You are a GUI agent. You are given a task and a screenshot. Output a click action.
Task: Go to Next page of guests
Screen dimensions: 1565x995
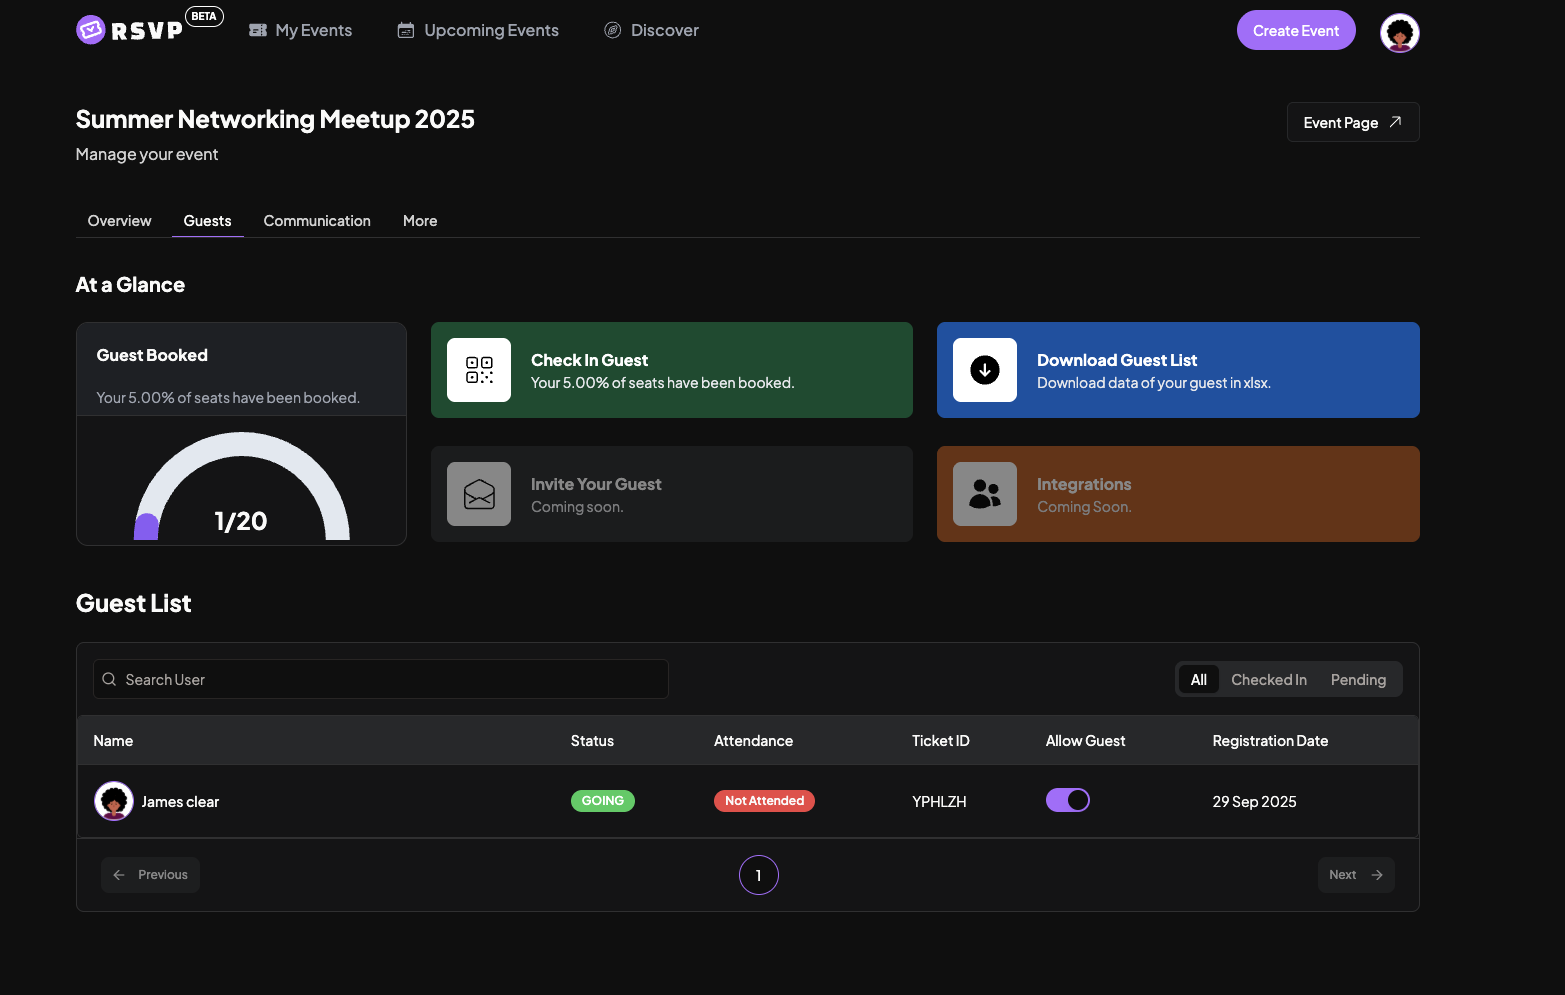click(x=1355, y=875)
